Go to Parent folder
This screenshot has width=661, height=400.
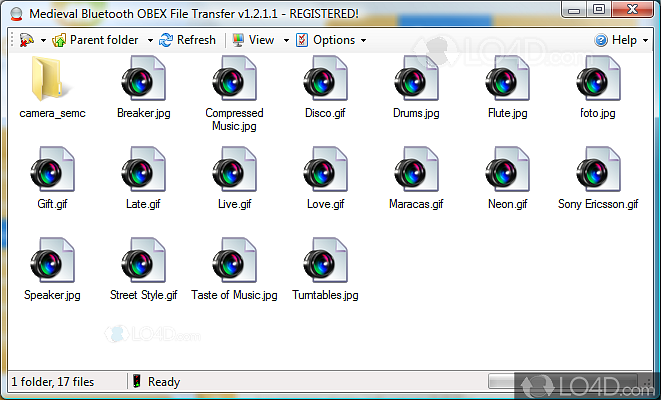pyautogui.click(x=95, y=40)
